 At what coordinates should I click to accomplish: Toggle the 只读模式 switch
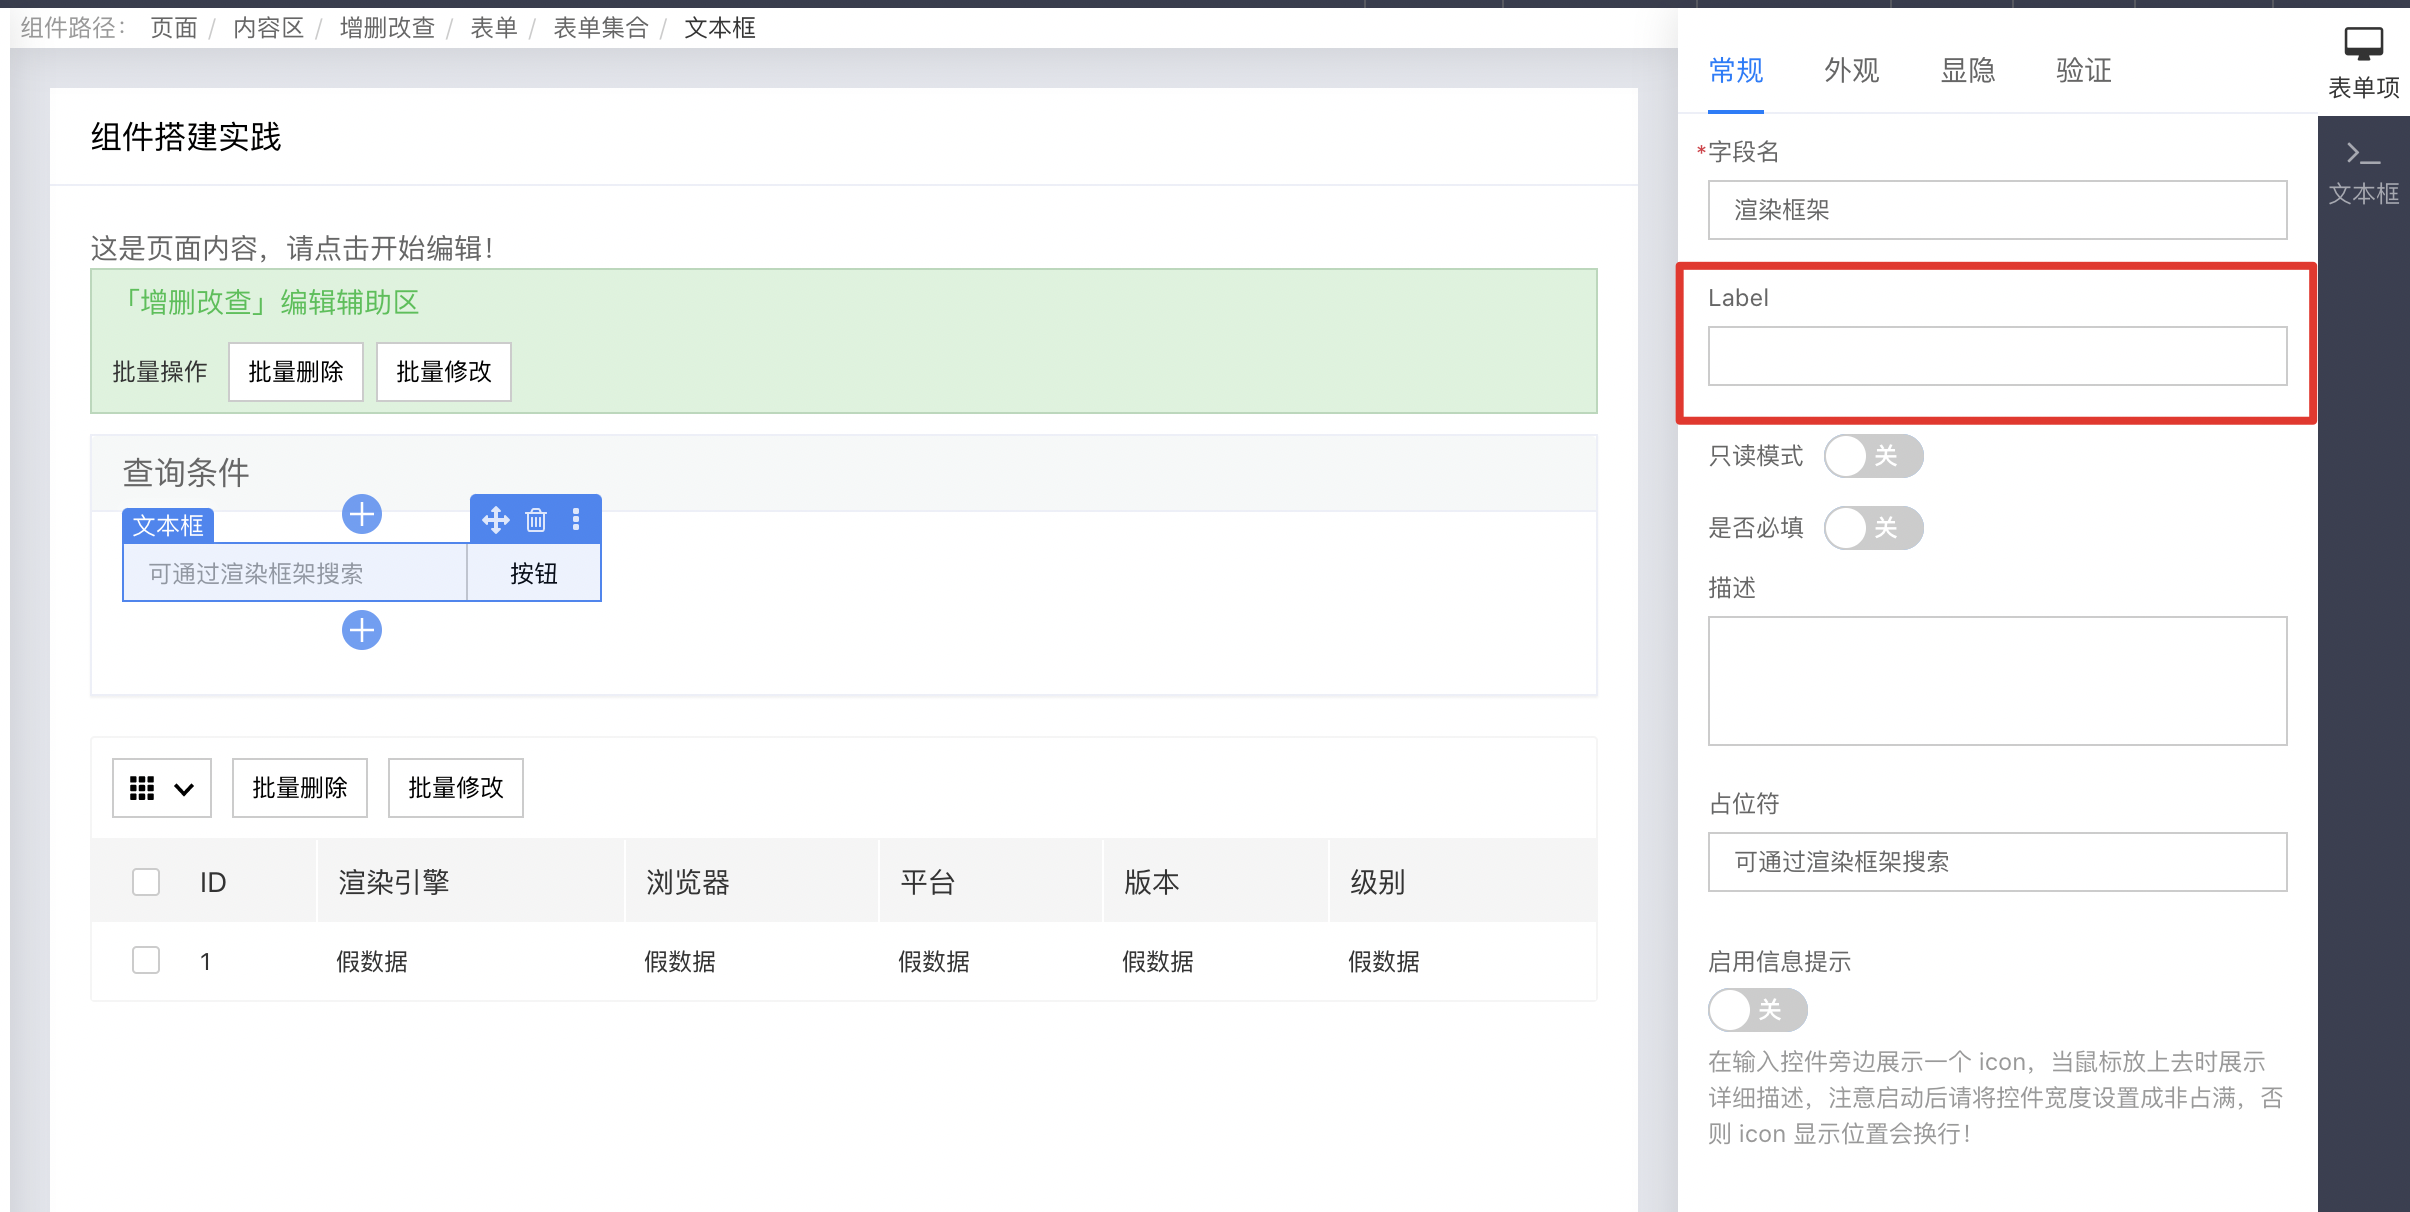[x=1873, y=456]
